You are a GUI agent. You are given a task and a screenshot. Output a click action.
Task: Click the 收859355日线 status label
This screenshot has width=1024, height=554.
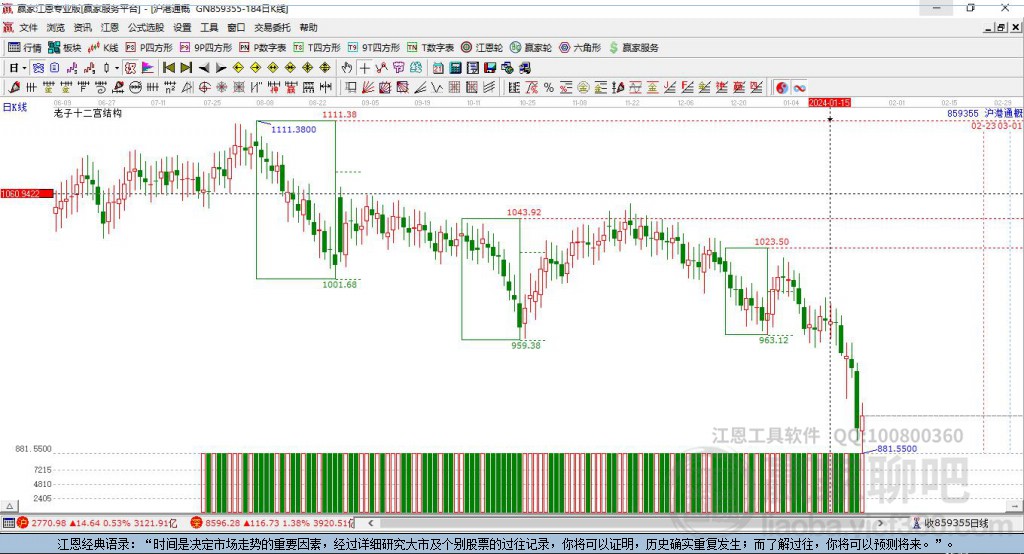pyautogui.click(x=955, y=523)
